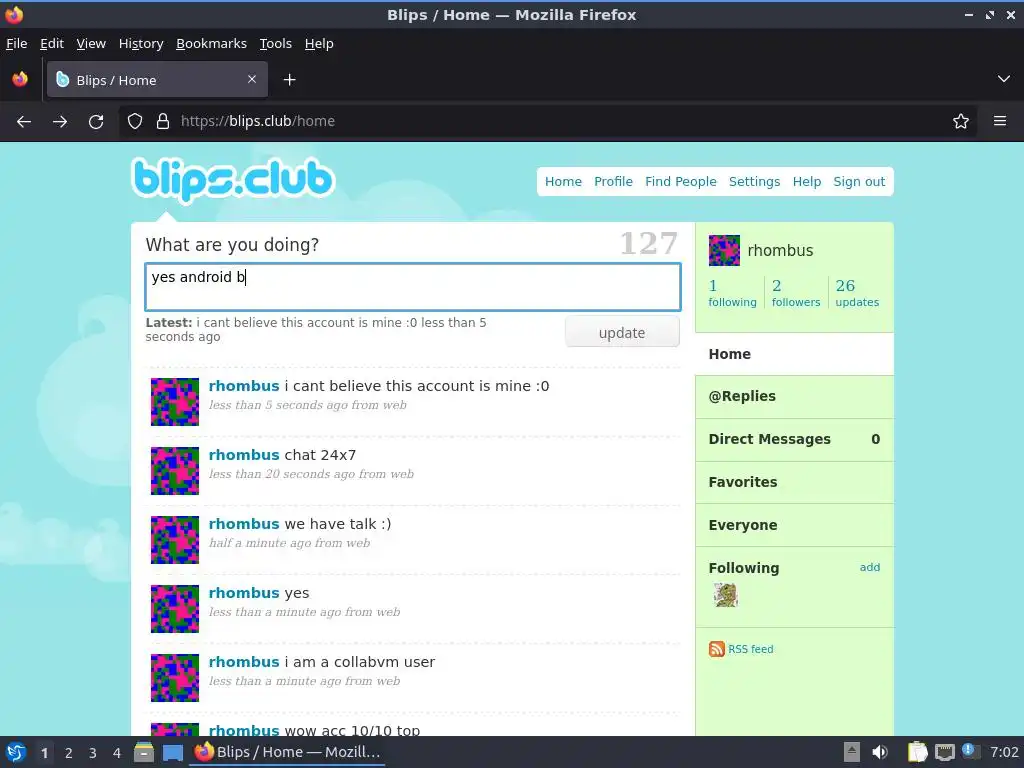Open the History menu

[x=141, y=44]
